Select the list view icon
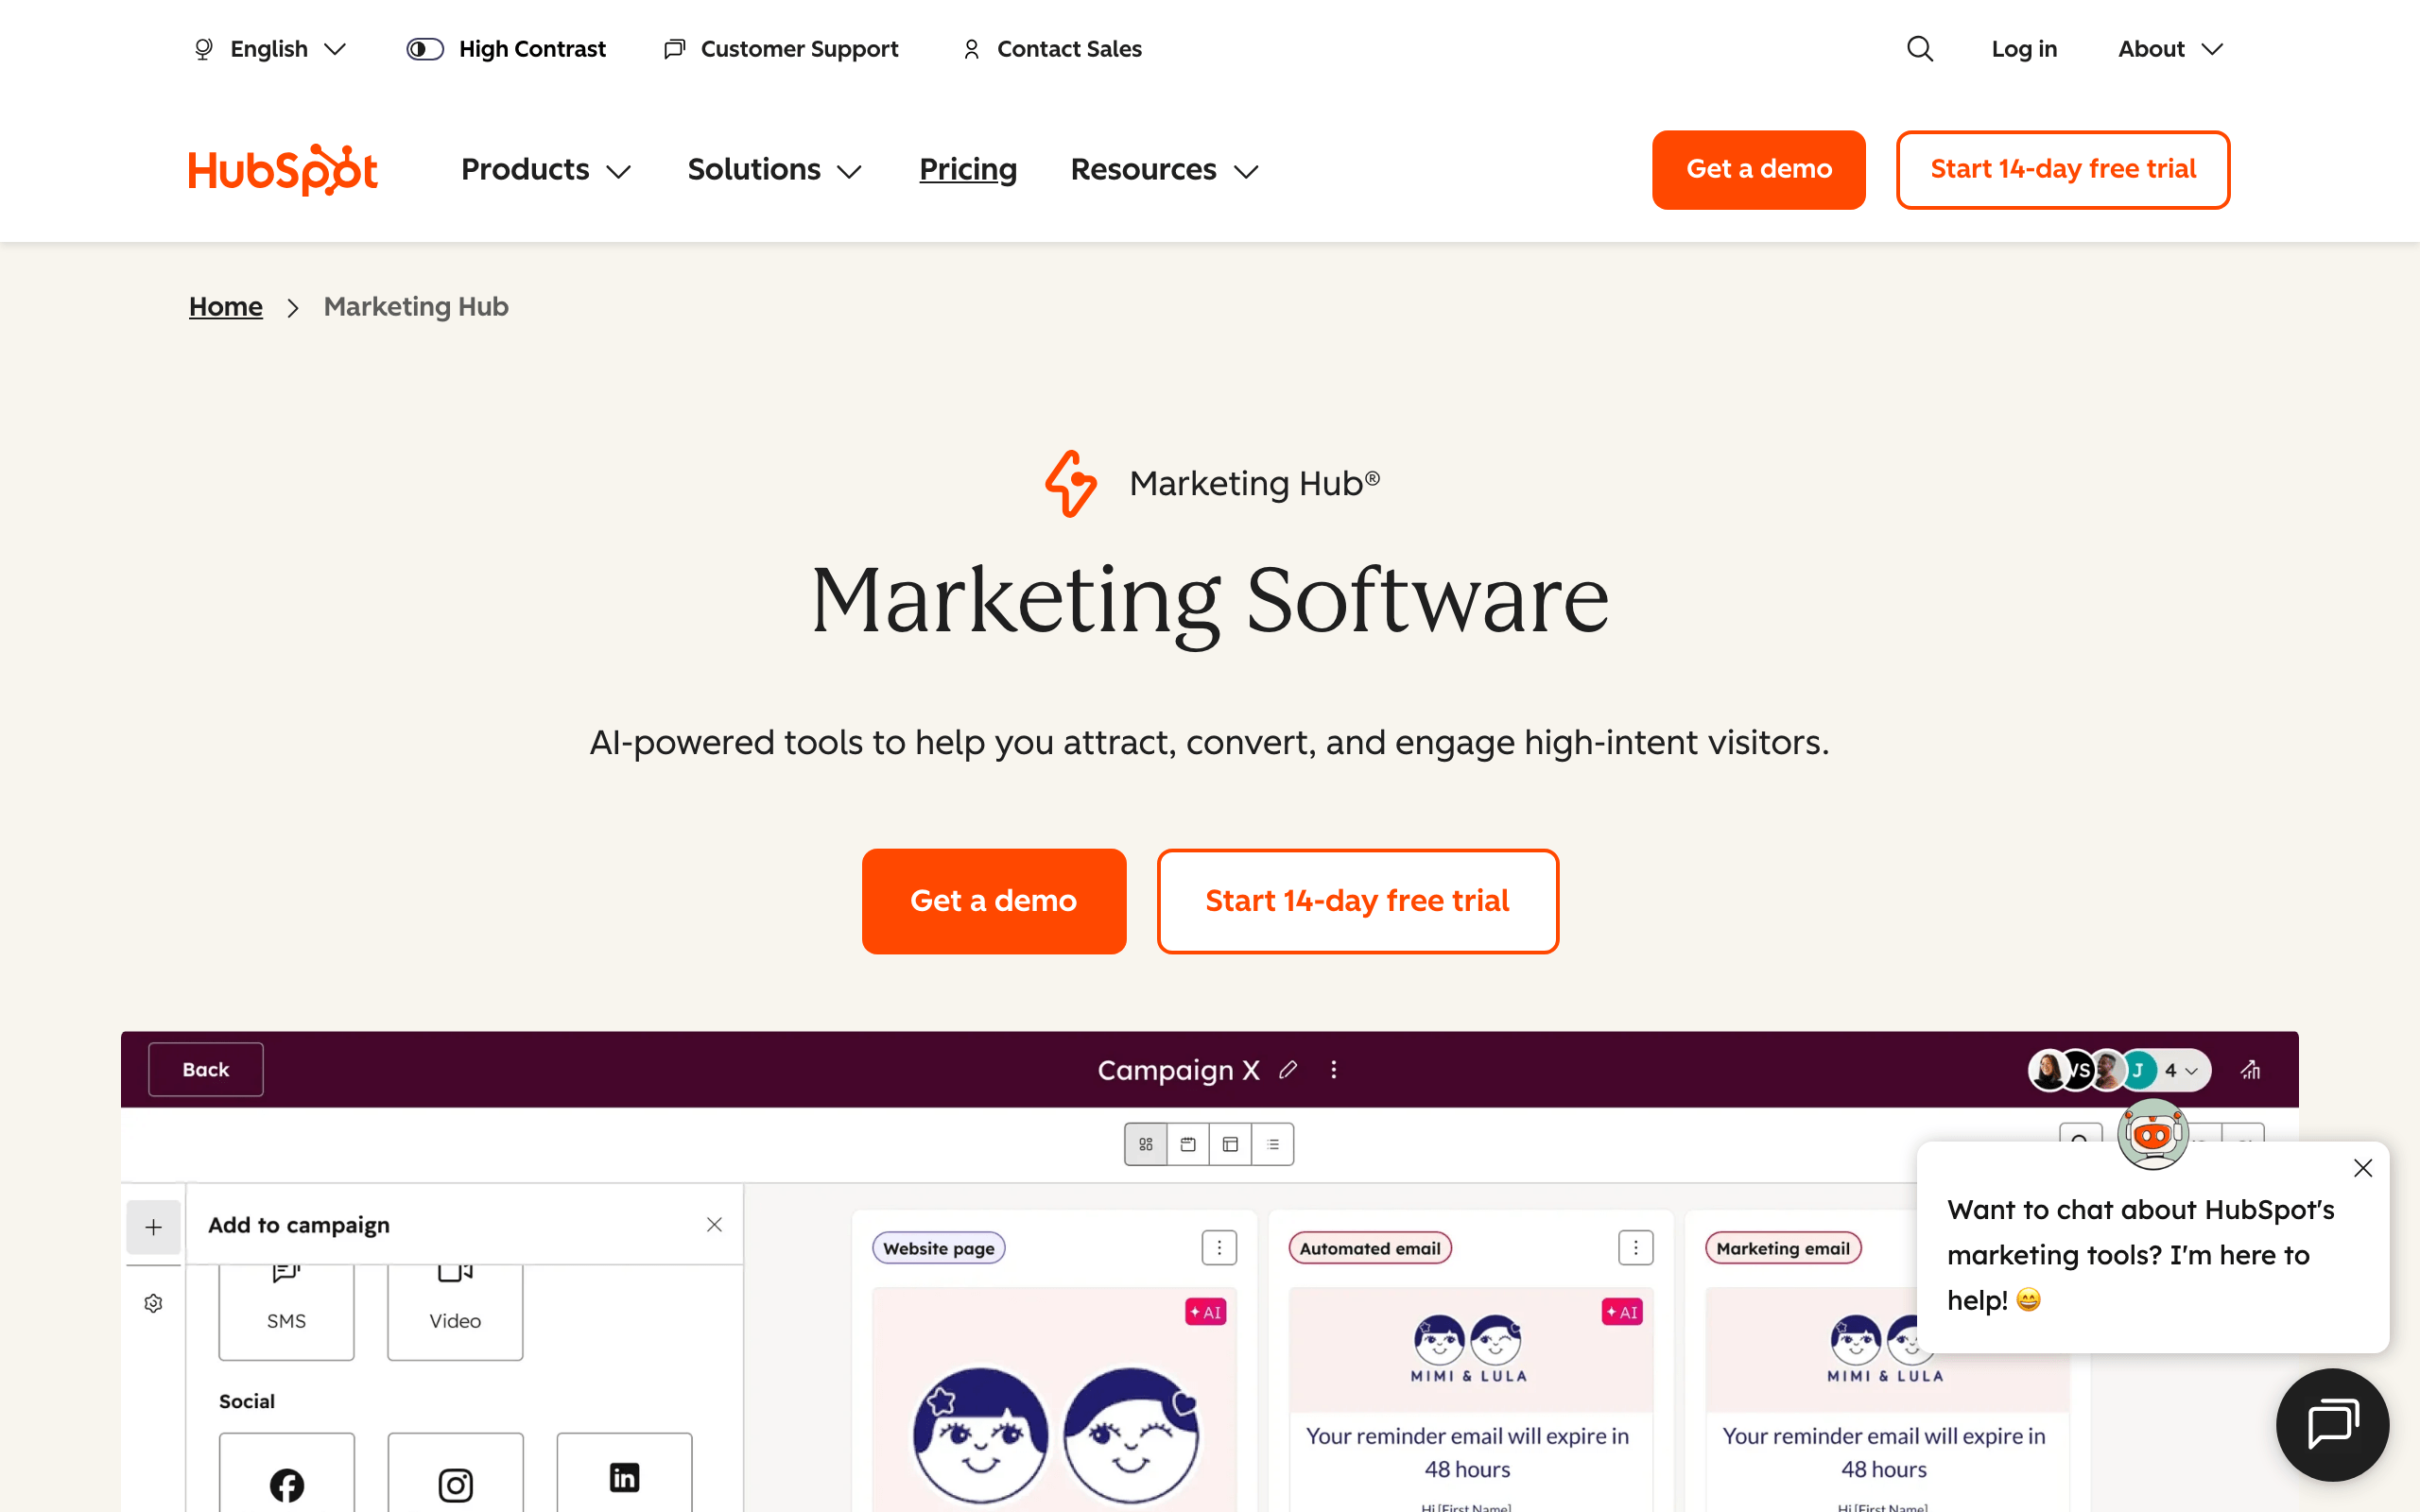Image resolution: width=2420 pixels, height=1512 pixels. 1272,1144
